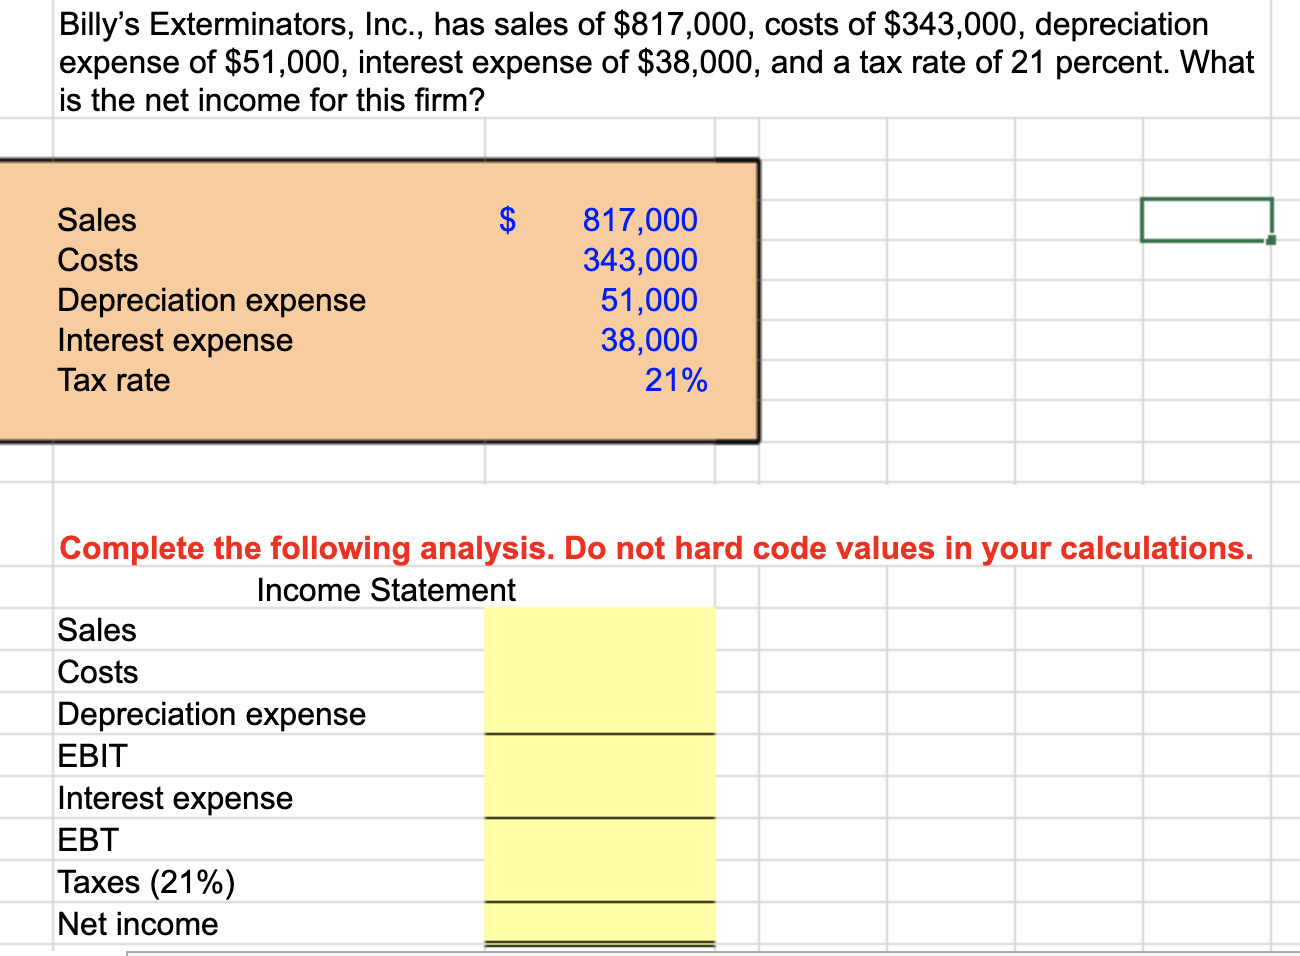Select the 343,000 costs value cell
This screenshot has width=1300, height=956.
[x=640, y=260]
